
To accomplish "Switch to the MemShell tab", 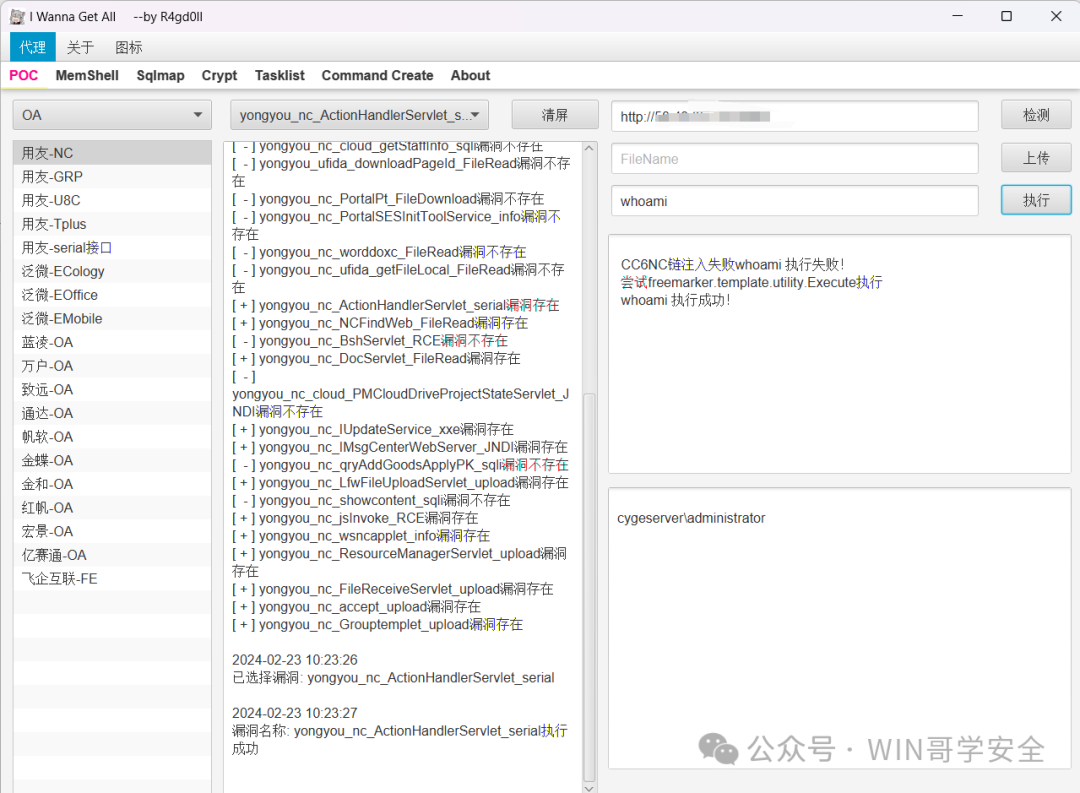I will click(87, 76).
